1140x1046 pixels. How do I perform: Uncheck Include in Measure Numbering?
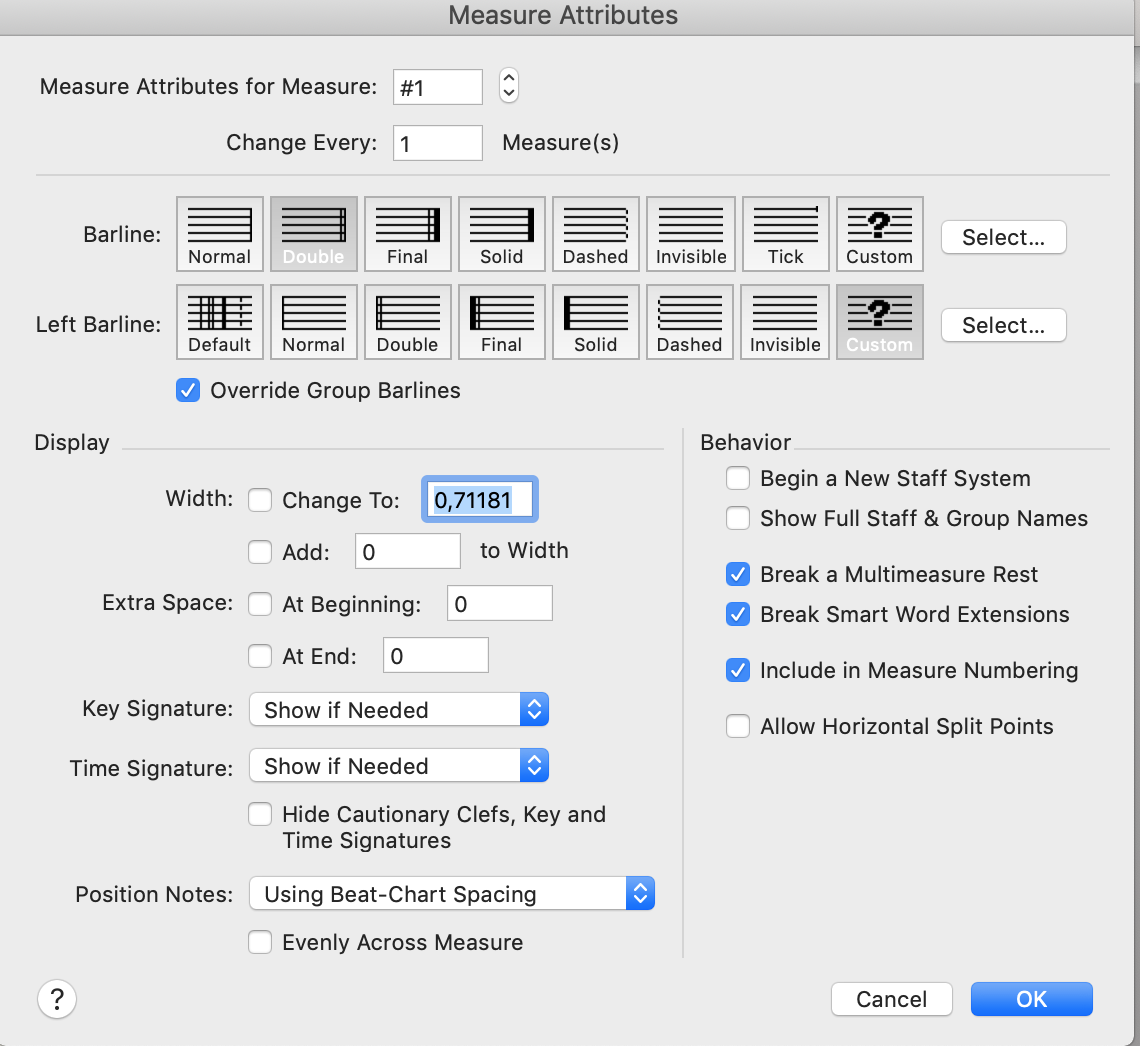click(x=738, y=670)
